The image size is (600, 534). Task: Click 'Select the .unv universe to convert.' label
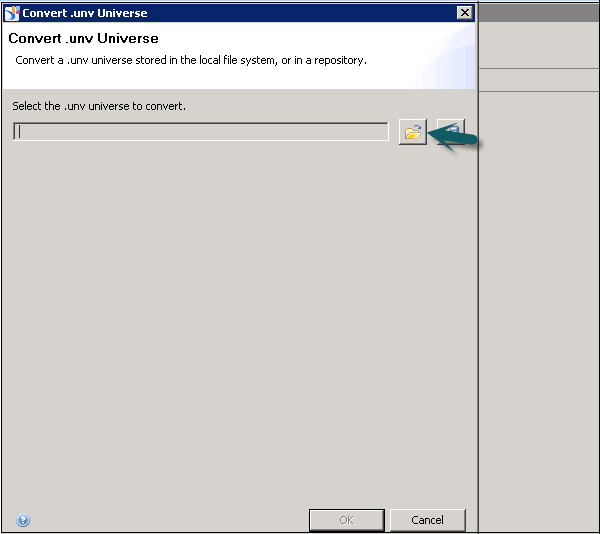pos(99,106)
